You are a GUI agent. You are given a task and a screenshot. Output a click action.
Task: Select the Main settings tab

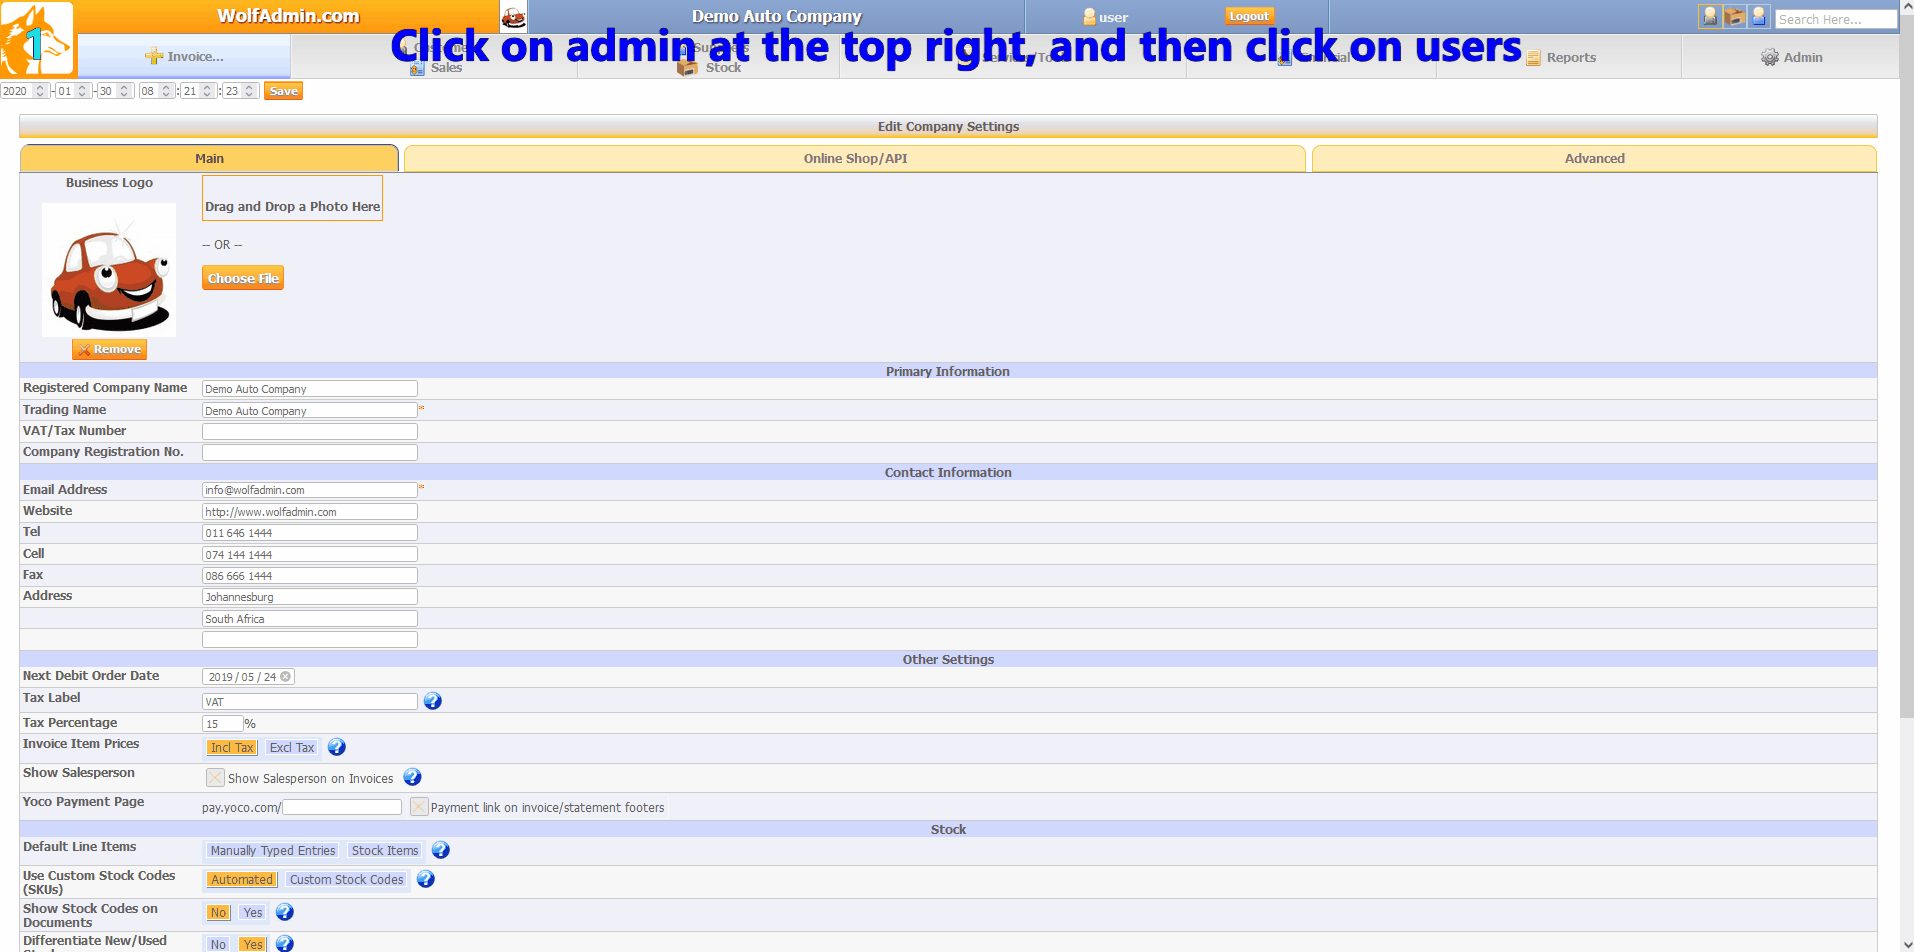pyautogui.click(x=209, y=158)
